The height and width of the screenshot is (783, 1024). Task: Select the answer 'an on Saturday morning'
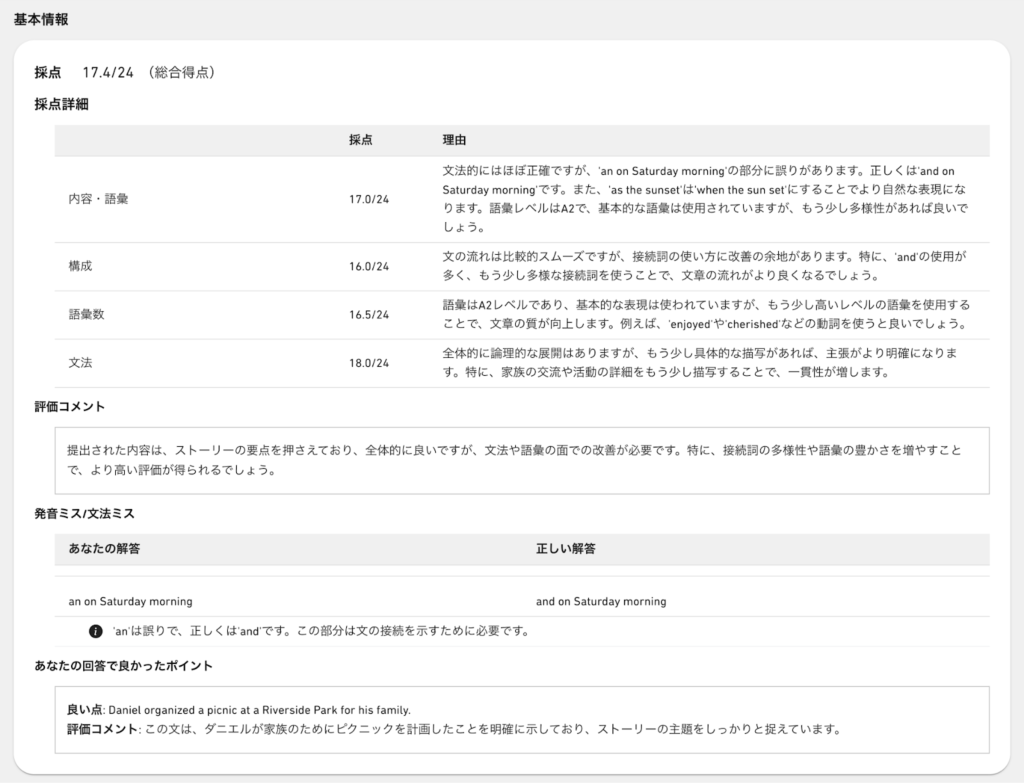(x=130, y=601)
